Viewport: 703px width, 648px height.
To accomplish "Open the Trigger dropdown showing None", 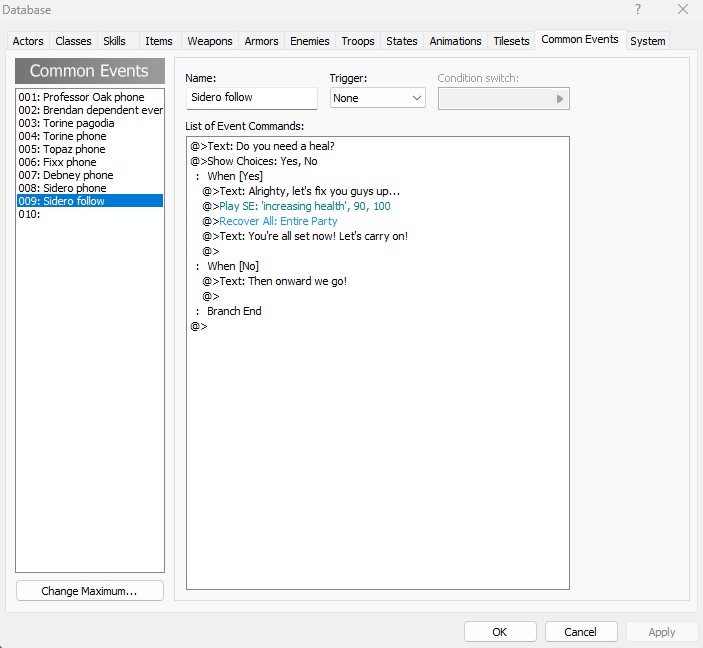I will (378, 98).
